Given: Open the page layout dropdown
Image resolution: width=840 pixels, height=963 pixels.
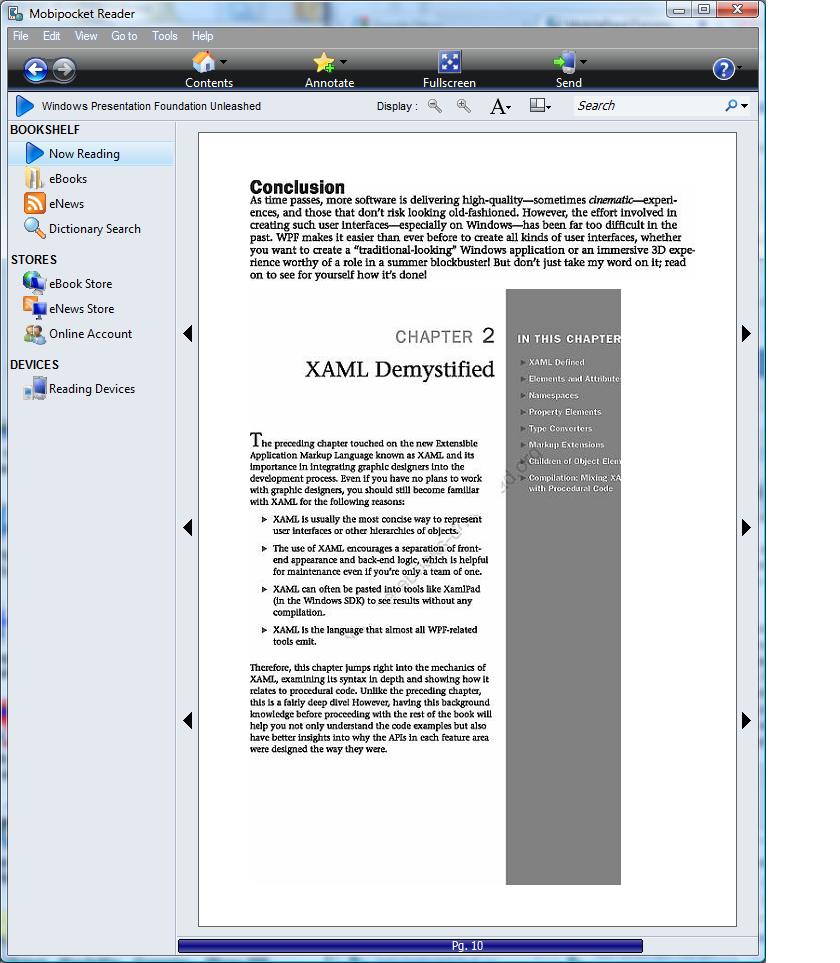Looking at the screenshot, I should point(540,106).
